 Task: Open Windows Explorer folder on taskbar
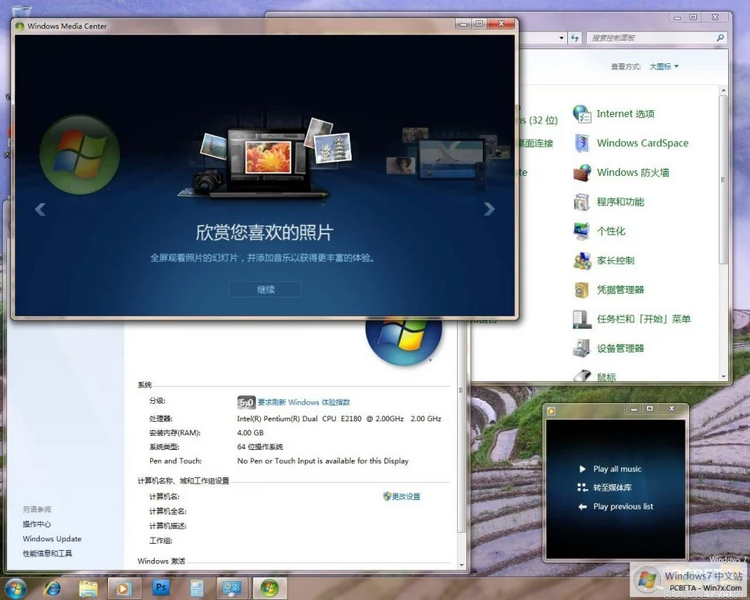click(88, 588)
